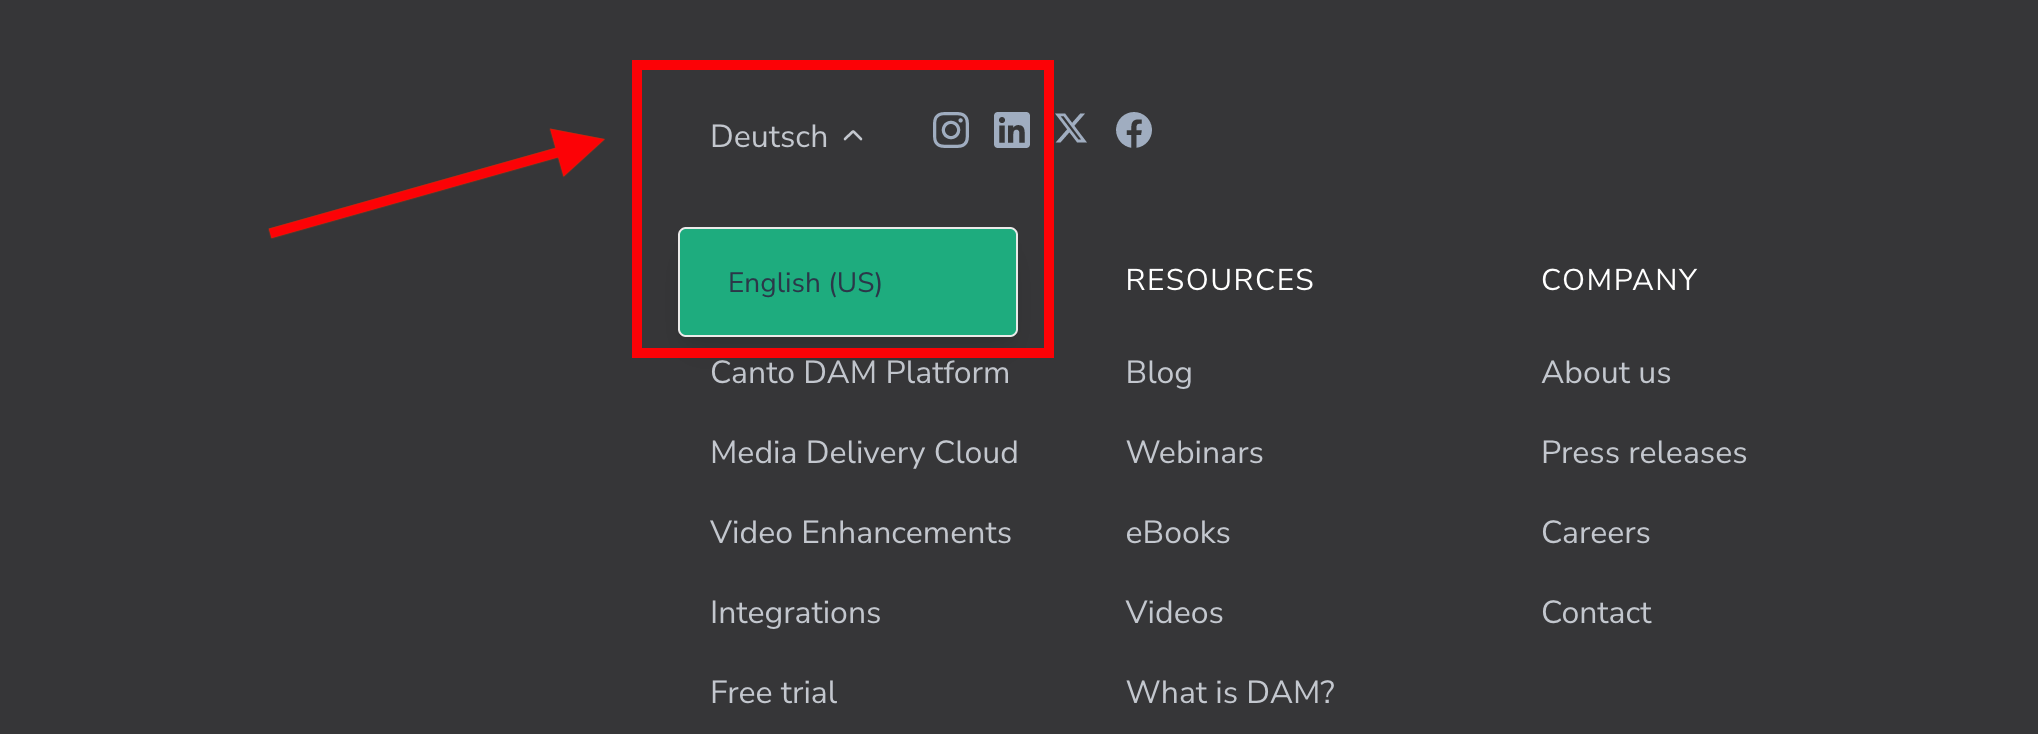The image size is (2038, 734).
Task: Click the RESOURCES column heading
Action: pos(1220,280)
